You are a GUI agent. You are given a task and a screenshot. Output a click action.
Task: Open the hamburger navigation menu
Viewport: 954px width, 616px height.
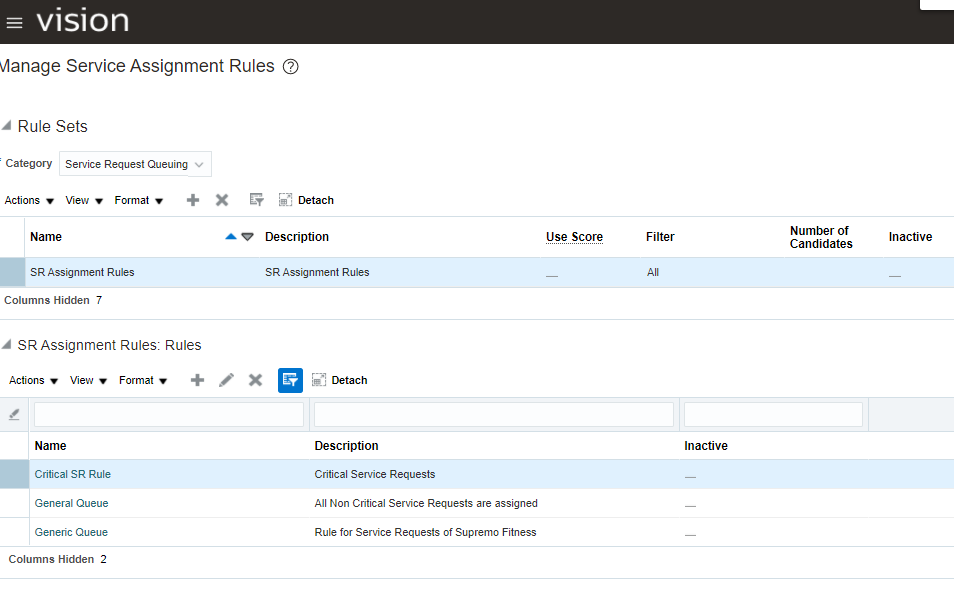(14, 23)
